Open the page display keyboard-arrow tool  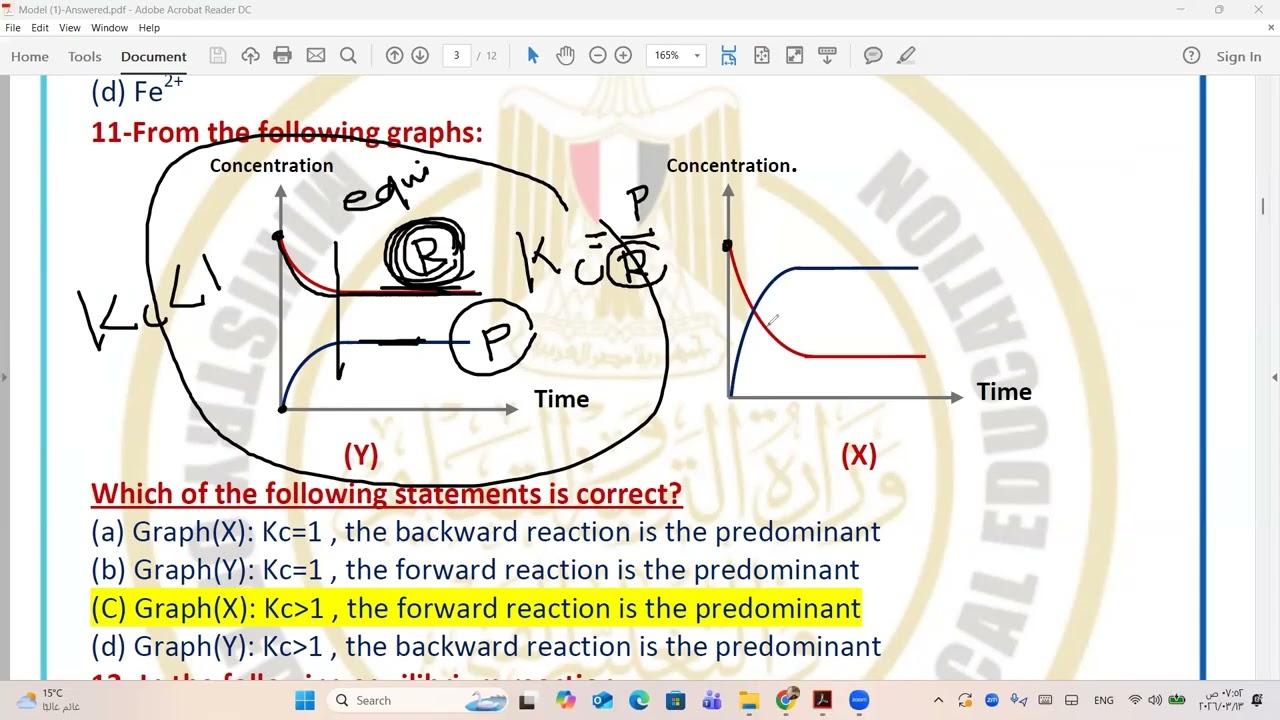pos(827,56)
